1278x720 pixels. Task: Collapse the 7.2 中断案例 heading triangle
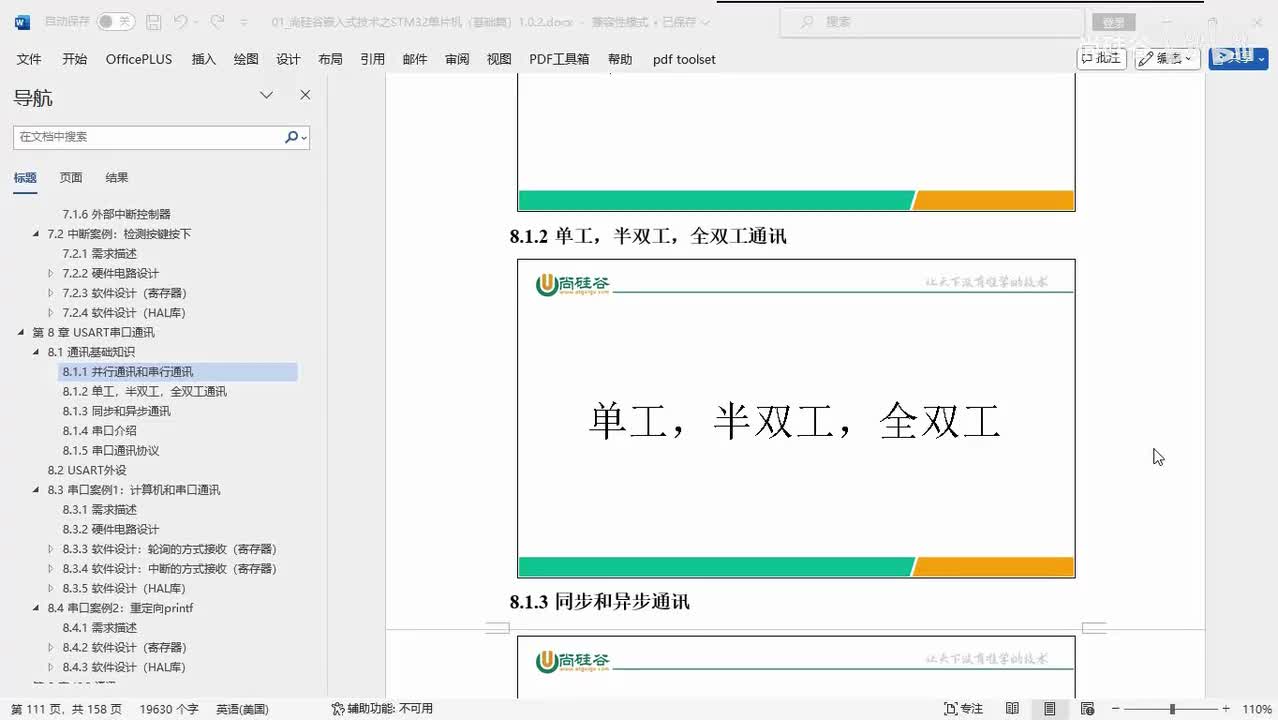[x=38, y=234]
